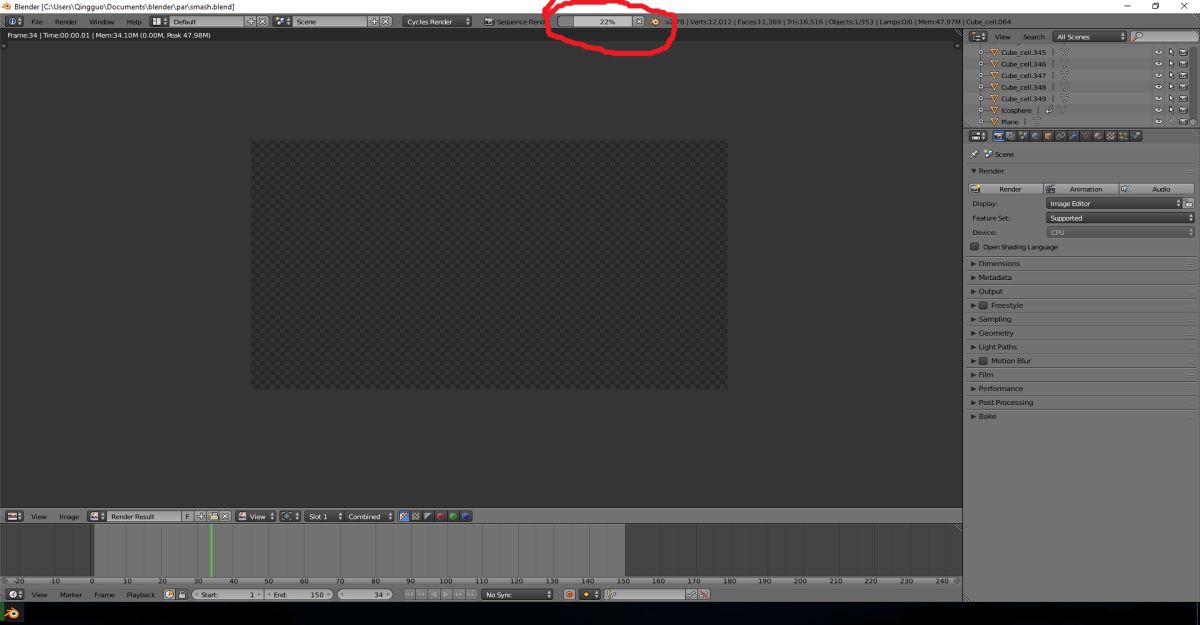Click the outliner search magnifier field
Viewport: 1200px width, 625px height.
1163,37
